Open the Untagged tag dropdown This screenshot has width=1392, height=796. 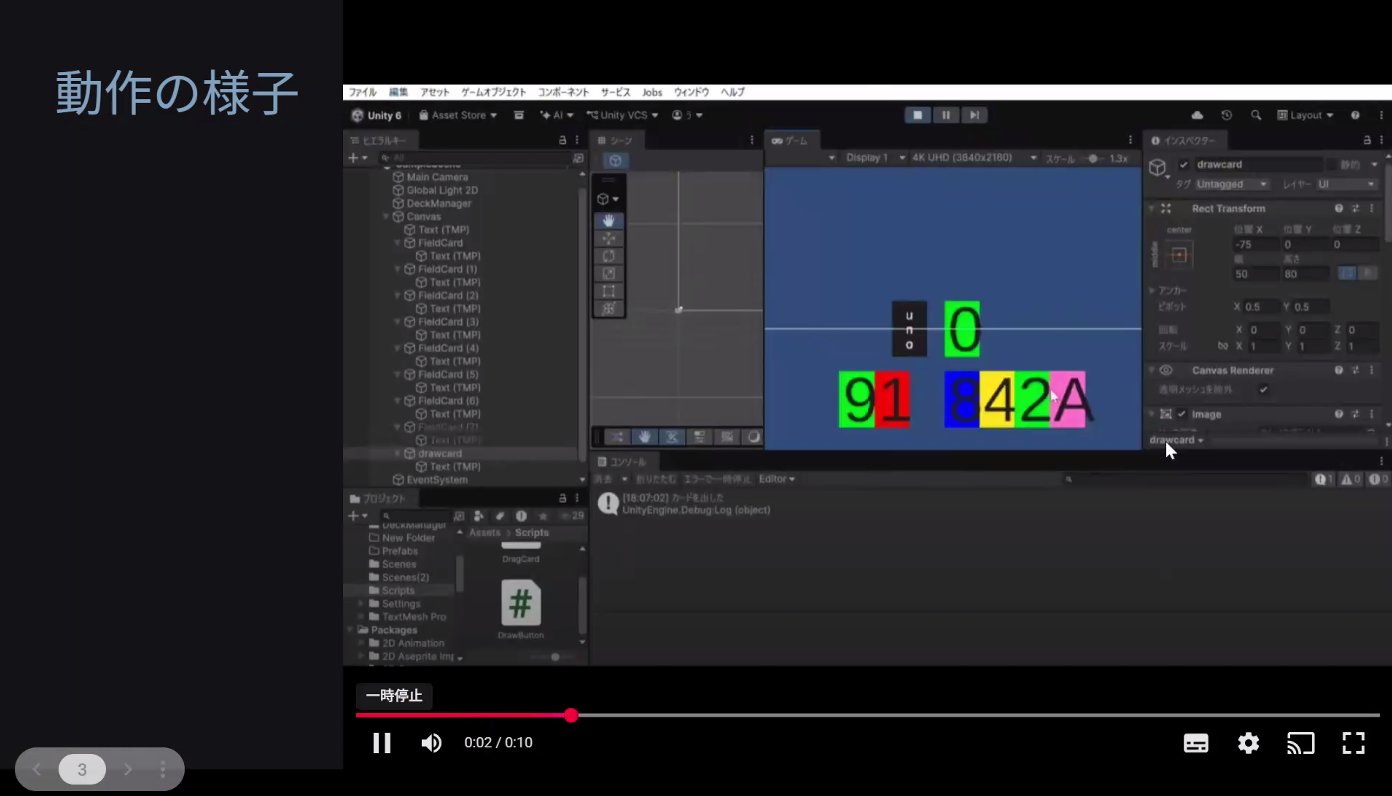point(1232,184)
